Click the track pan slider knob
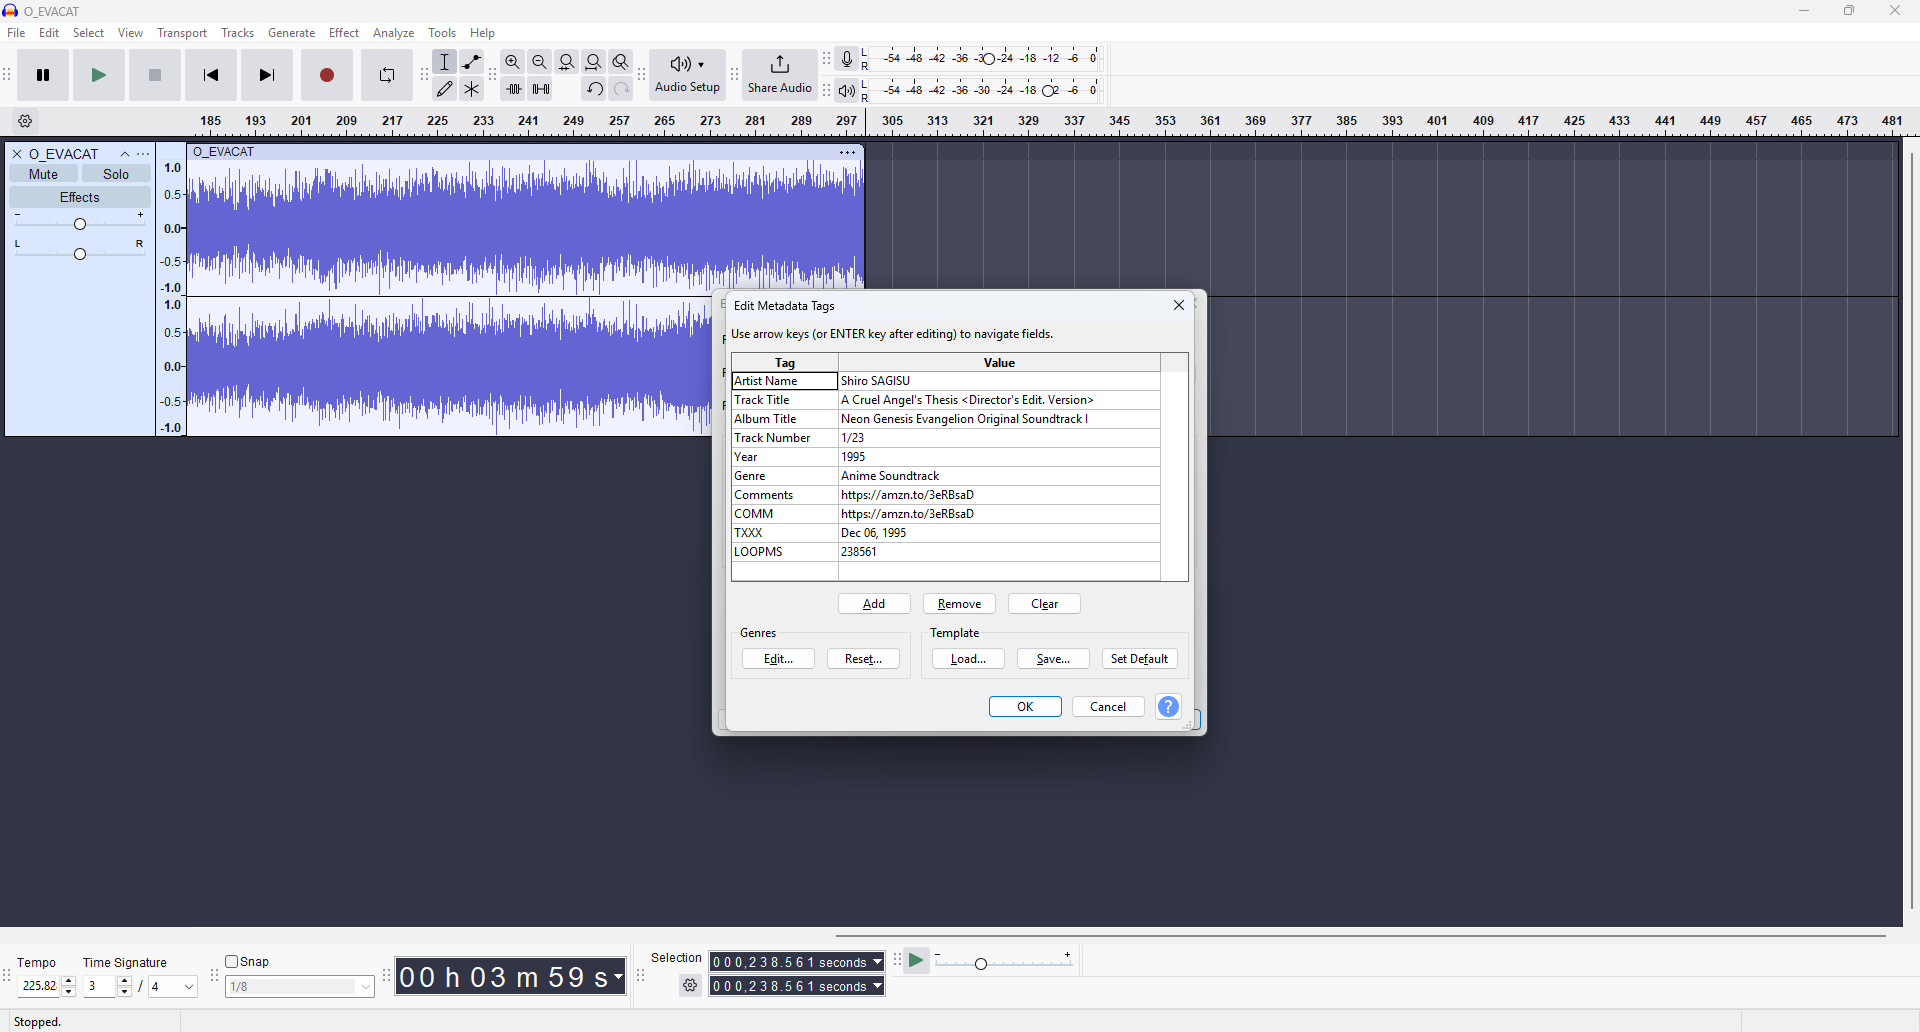1920x1032 pixels. (x=80, y=253)
